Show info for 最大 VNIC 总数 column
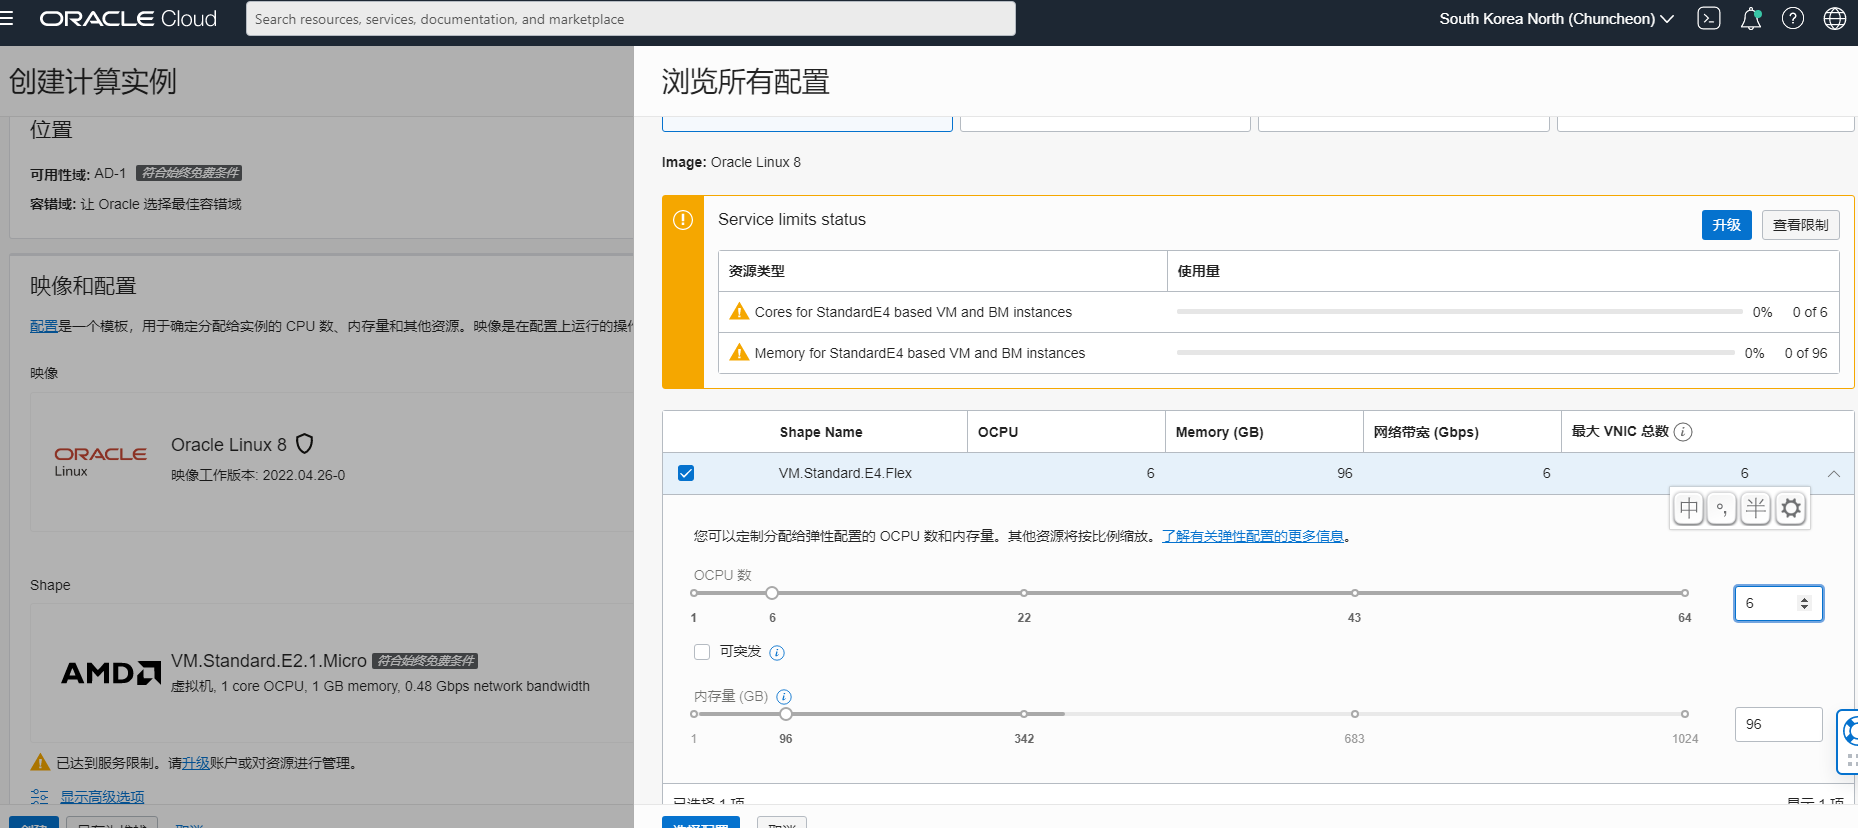The image size is (1858, 828). point(1683,432)
